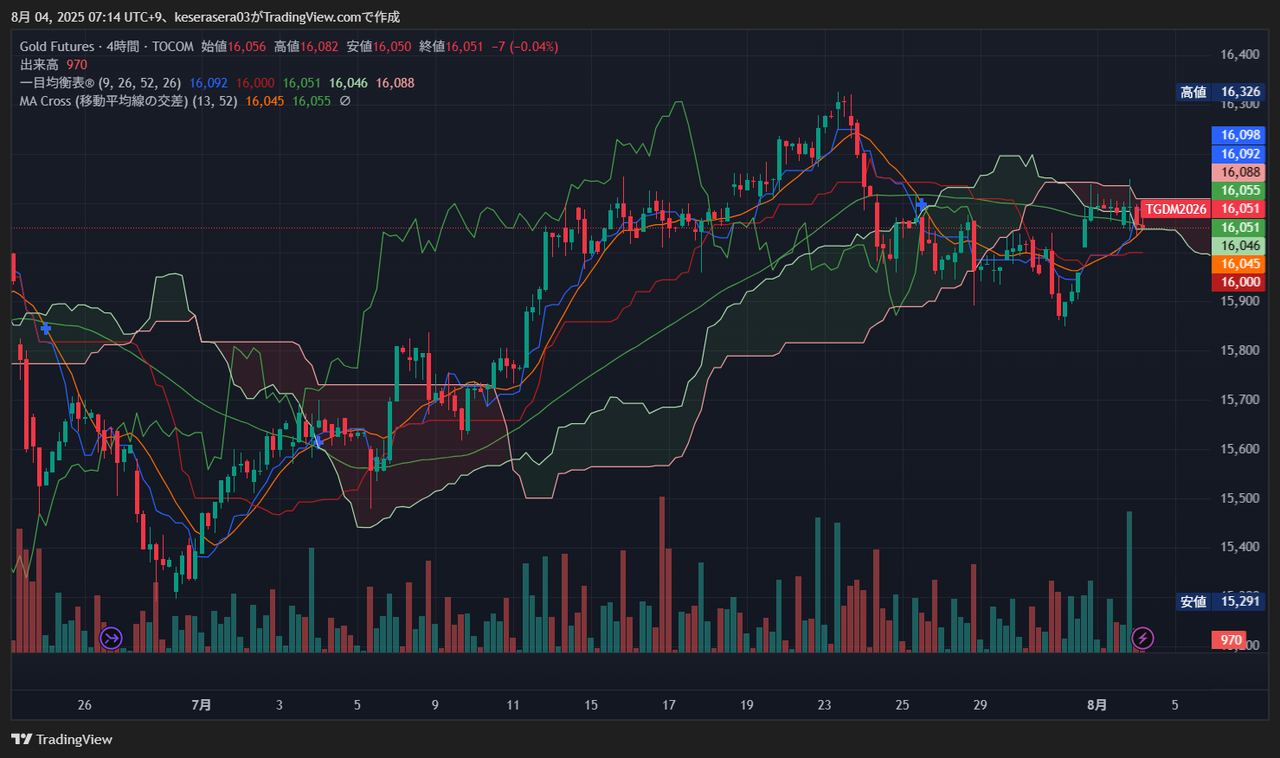Click the 25 date label on the time axis
This screenshot has height=758, width=1280.
pyautogui.click(x=903, y=705)
